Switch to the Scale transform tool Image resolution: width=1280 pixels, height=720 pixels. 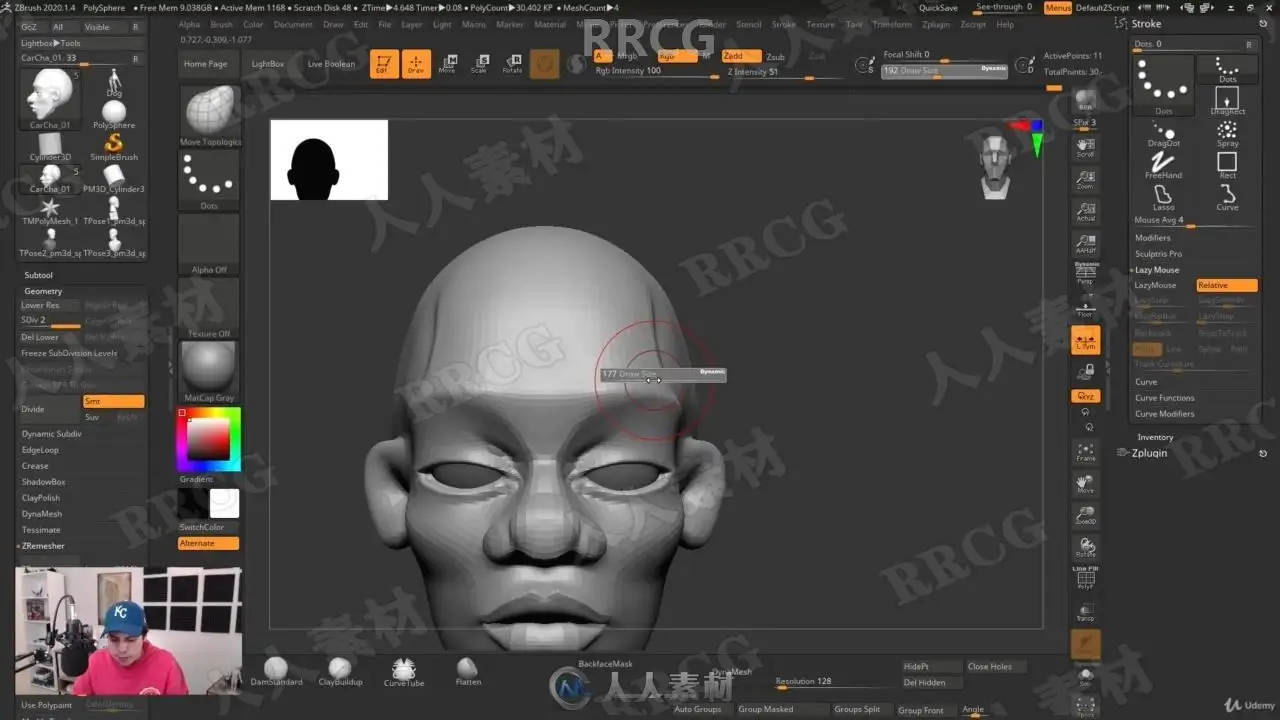coord(479,64)
